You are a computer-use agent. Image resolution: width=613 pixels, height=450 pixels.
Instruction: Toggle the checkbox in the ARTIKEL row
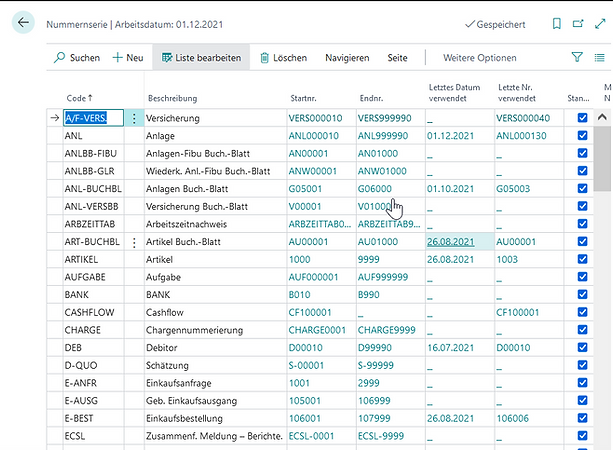[583, 260]
